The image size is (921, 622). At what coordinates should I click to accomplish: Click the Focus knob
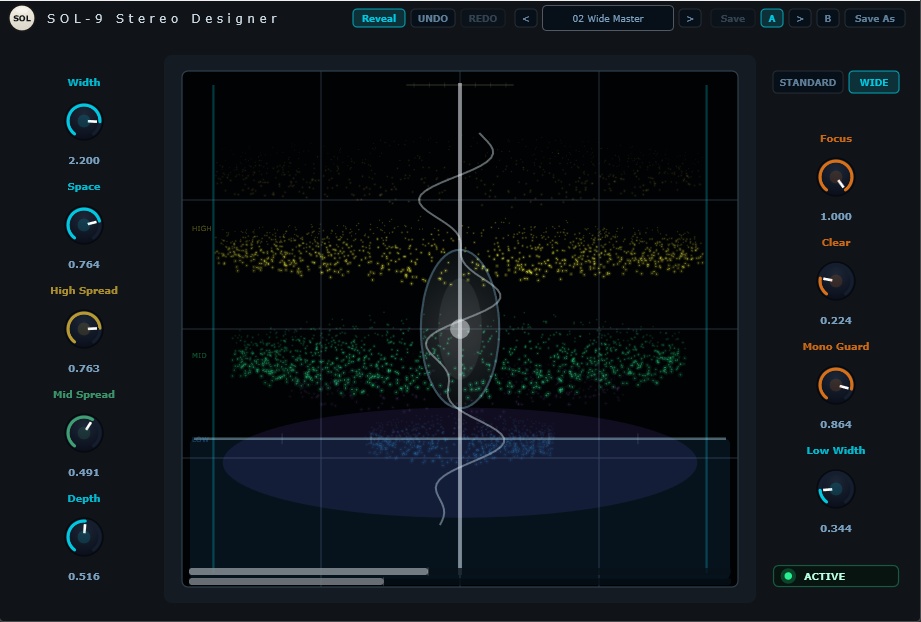click(836, 177)
